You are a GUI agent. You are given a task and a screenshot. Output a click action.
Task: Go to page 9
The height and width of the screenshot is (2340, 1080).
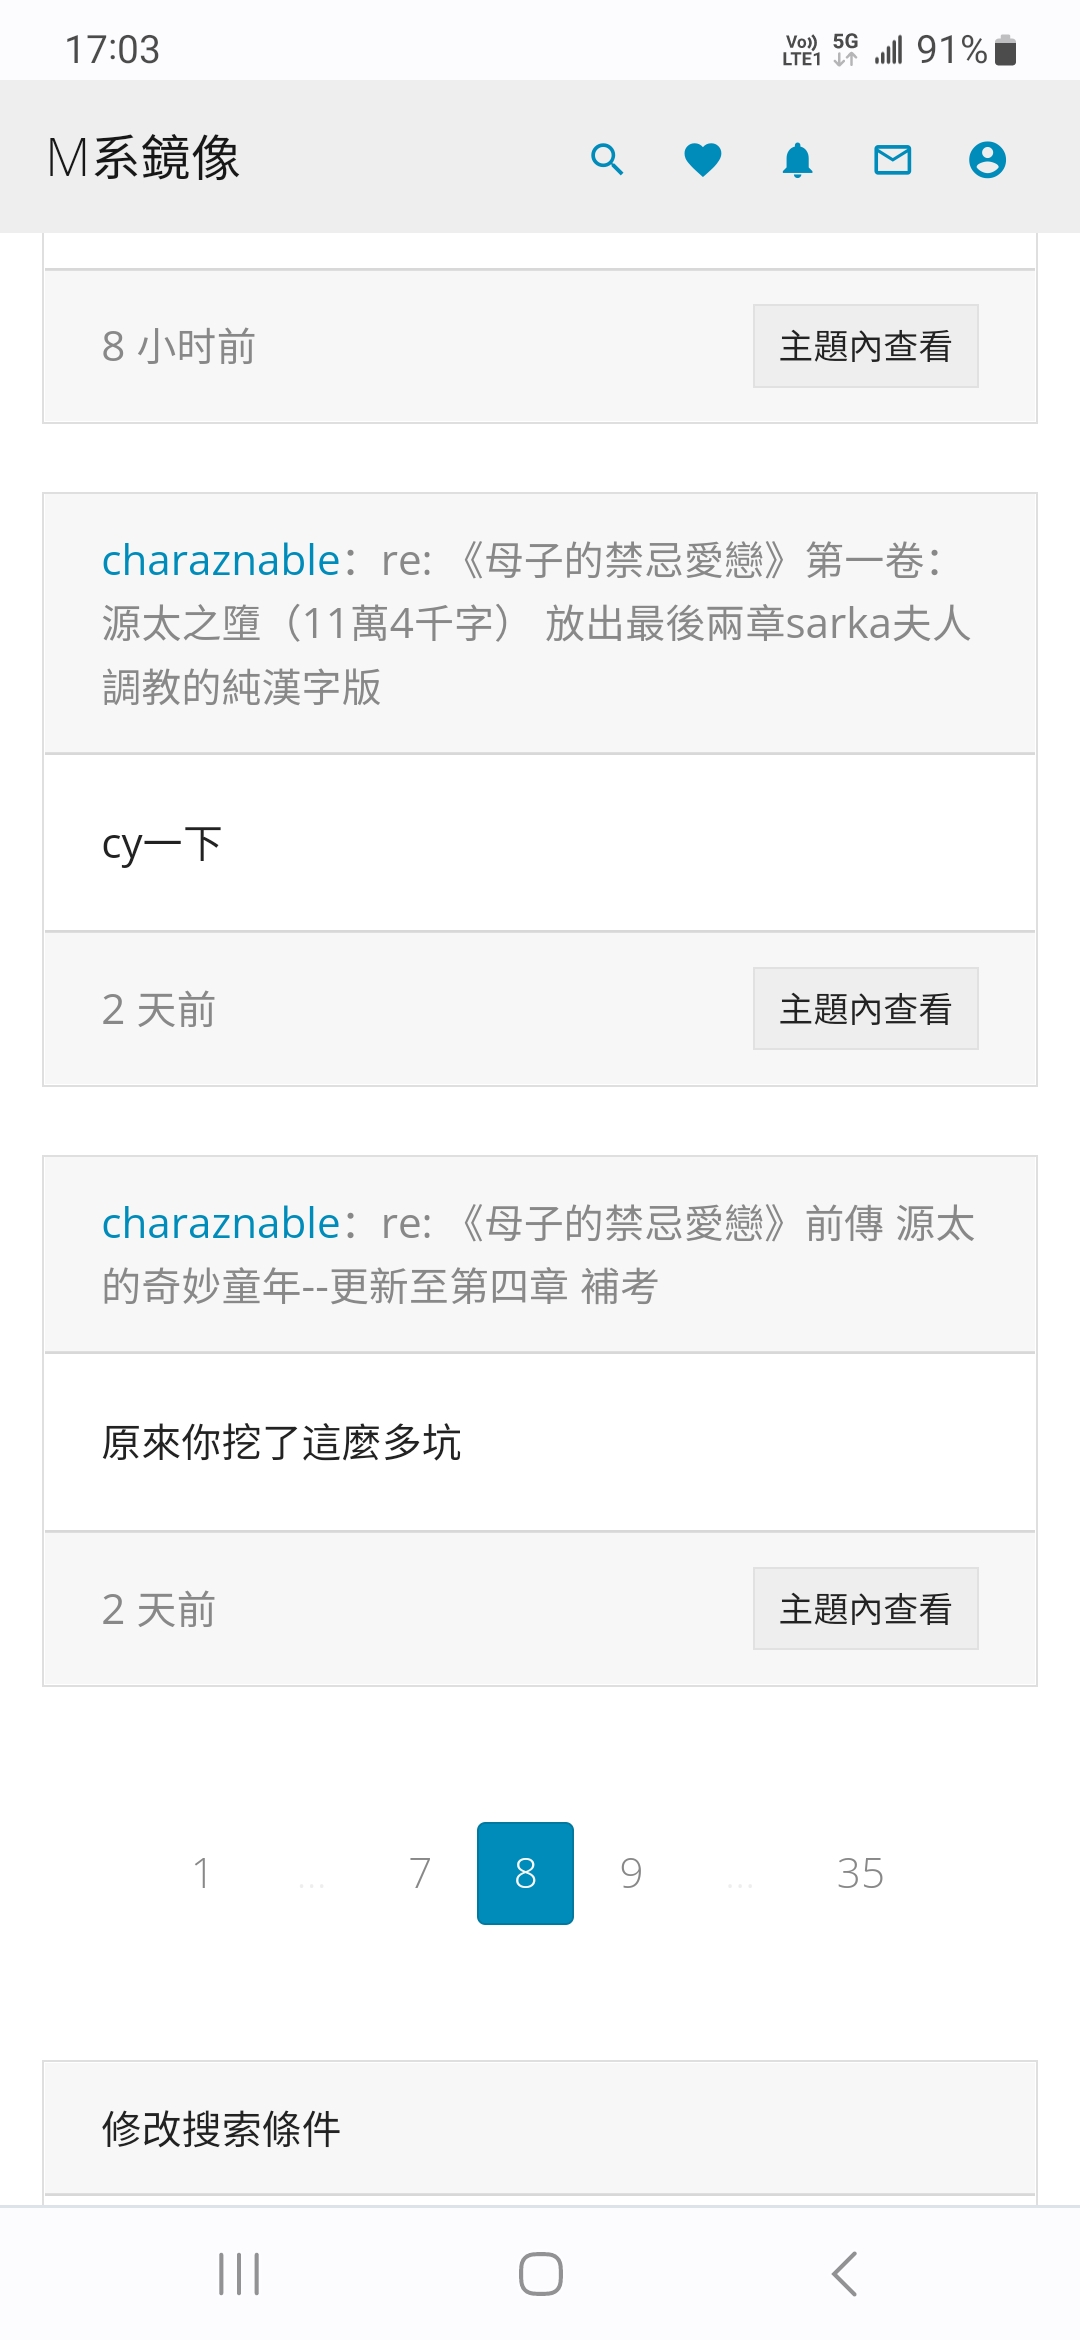tap(631, 1873)
